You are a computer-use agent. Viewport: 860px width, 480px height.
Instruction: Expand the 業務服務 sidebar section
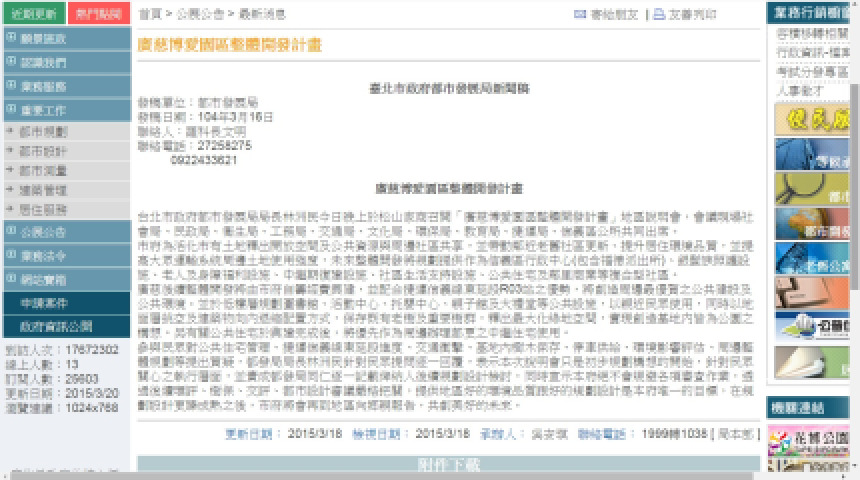[x=44, y=87]
